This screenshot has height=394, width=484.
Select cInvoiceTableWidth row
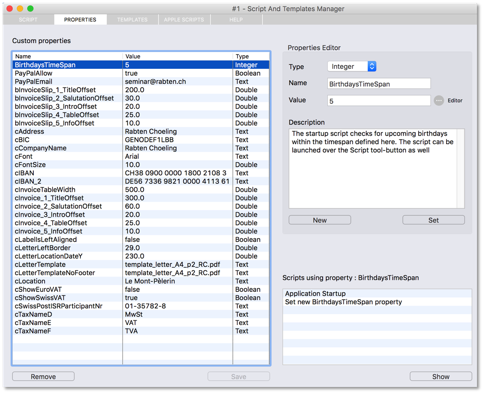pos(141,190)
